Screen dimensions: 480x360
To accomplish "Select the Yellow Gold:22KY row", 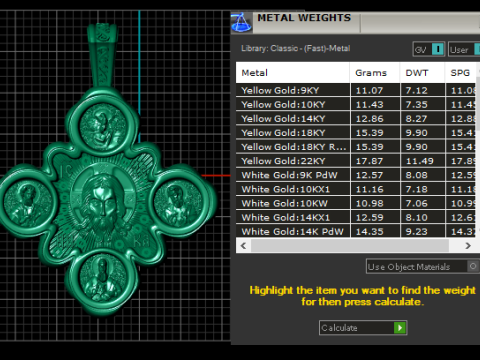I will point(356,161).
